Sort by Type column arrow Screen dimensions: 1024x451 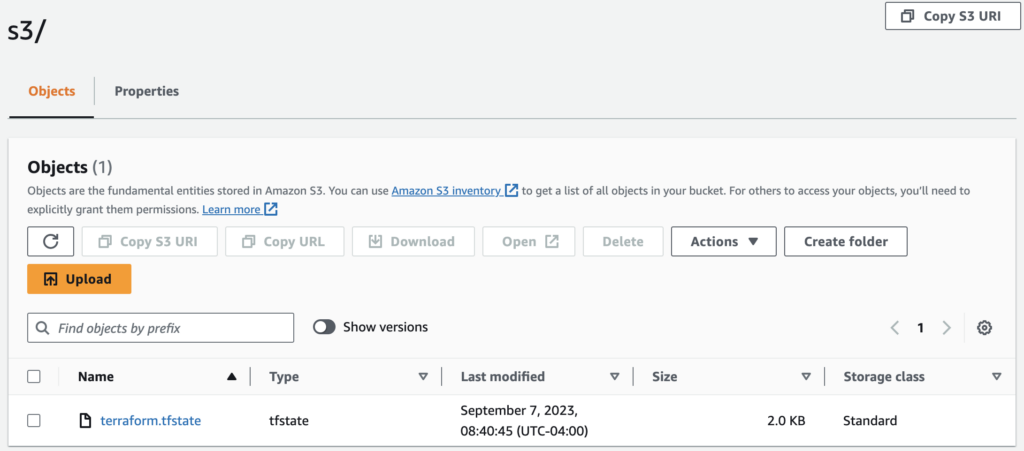pyautogui.click(x=423, y=377)
